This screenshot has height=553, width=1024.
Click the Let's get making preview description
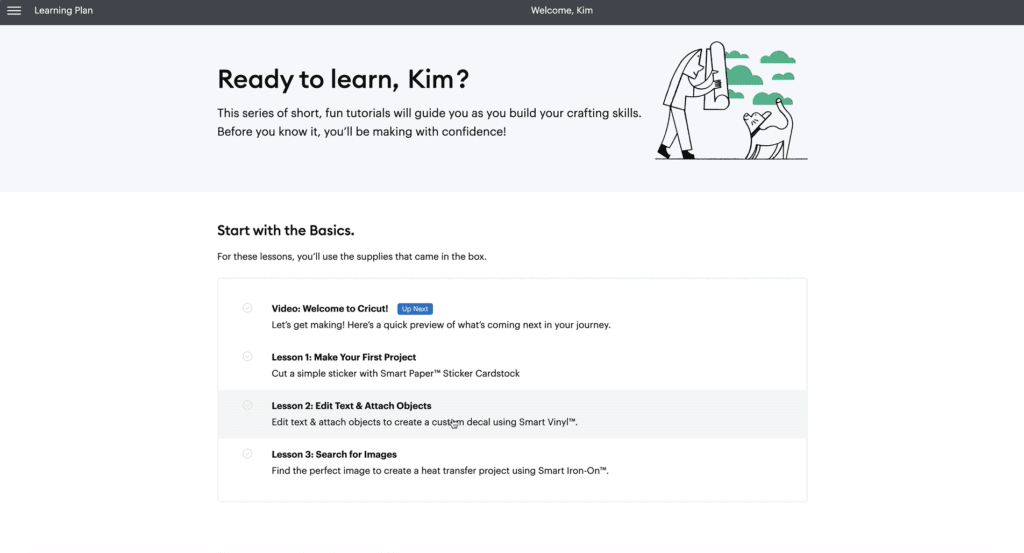441,325
